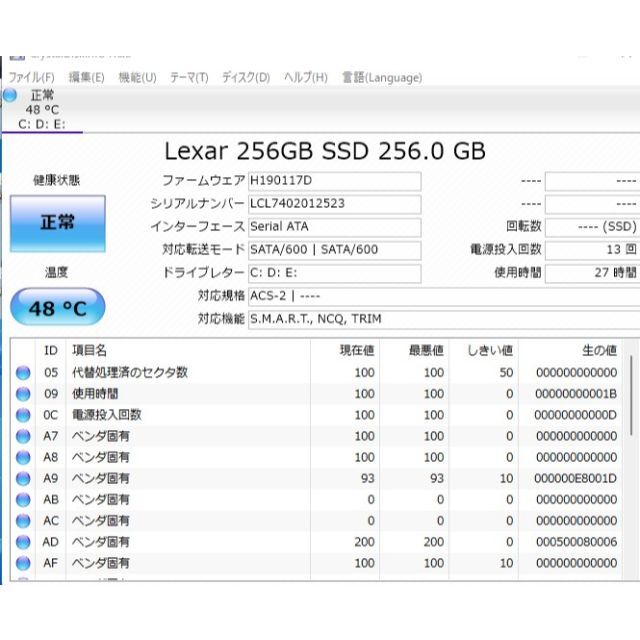Select the 電源投入回数 attribute in row 0C
The image size is (640, 640).
click(107, 415)
